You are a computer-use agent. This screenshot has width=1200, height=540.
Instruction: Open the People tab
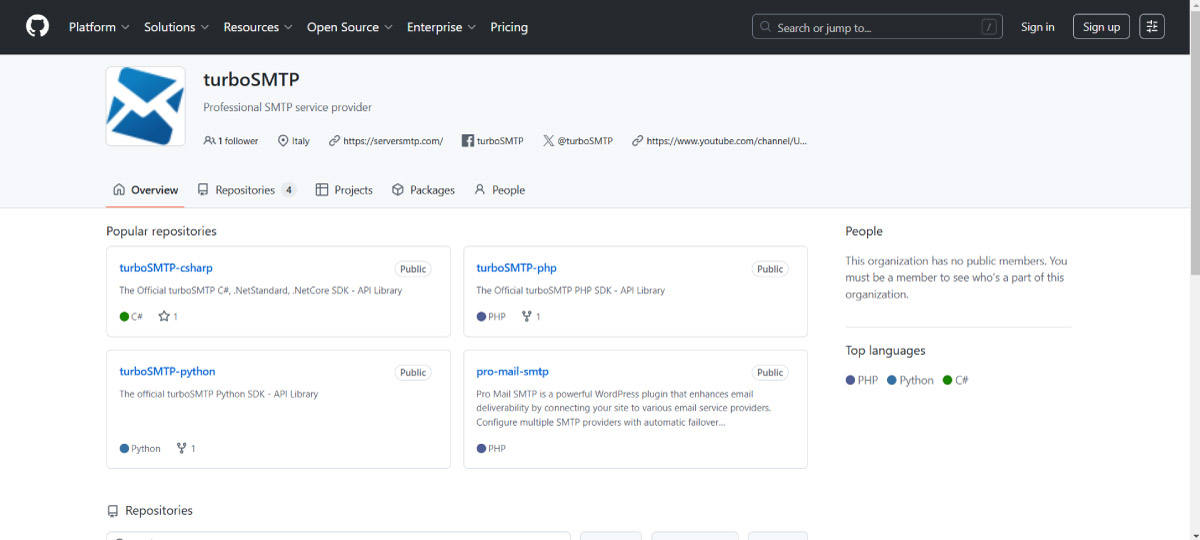coord(499,190)
